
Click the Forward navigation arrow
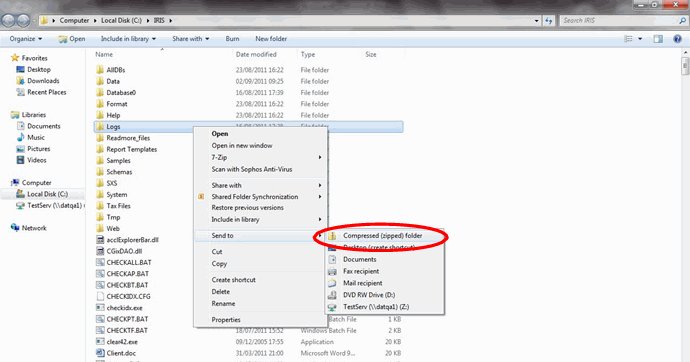click(x=23, y=21)
